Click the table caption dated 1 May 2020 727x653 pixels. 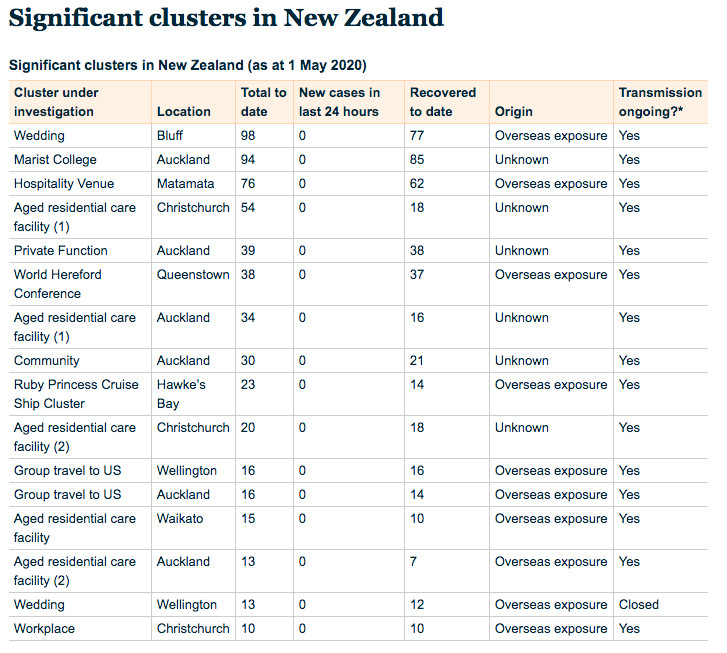pyautogui.click(x=187, y=65)
